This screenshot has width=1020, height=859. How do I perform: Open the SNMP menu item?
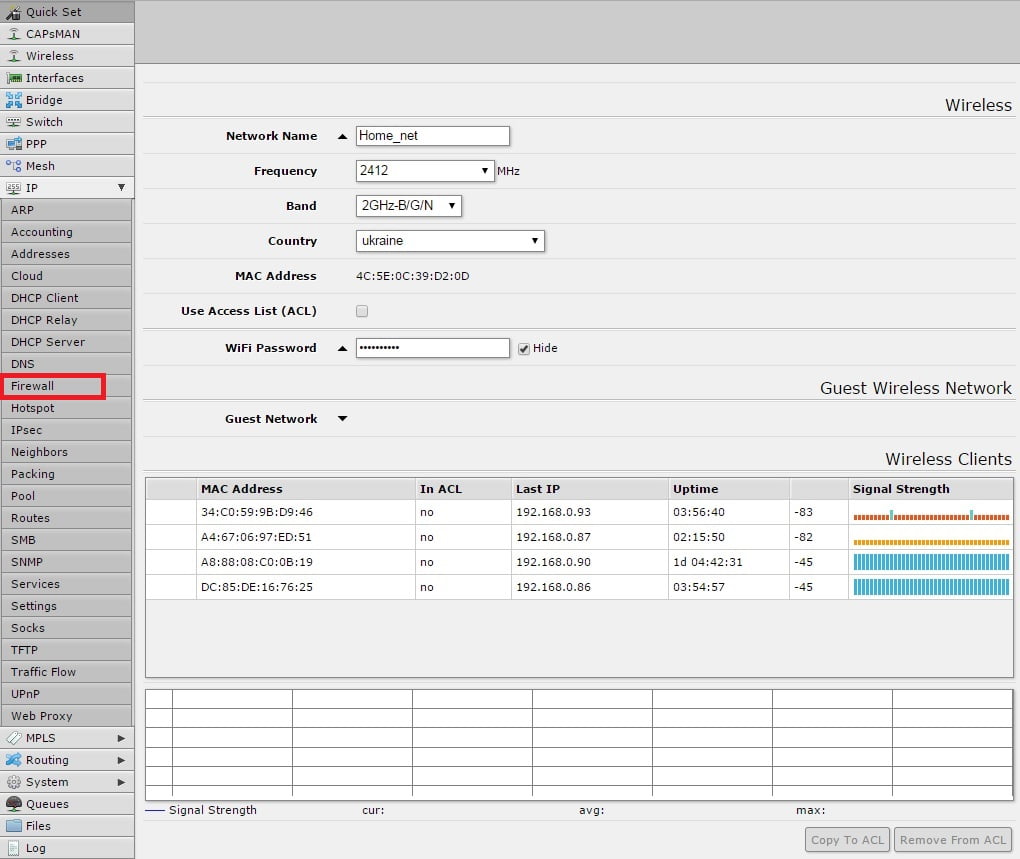(66, 562)
